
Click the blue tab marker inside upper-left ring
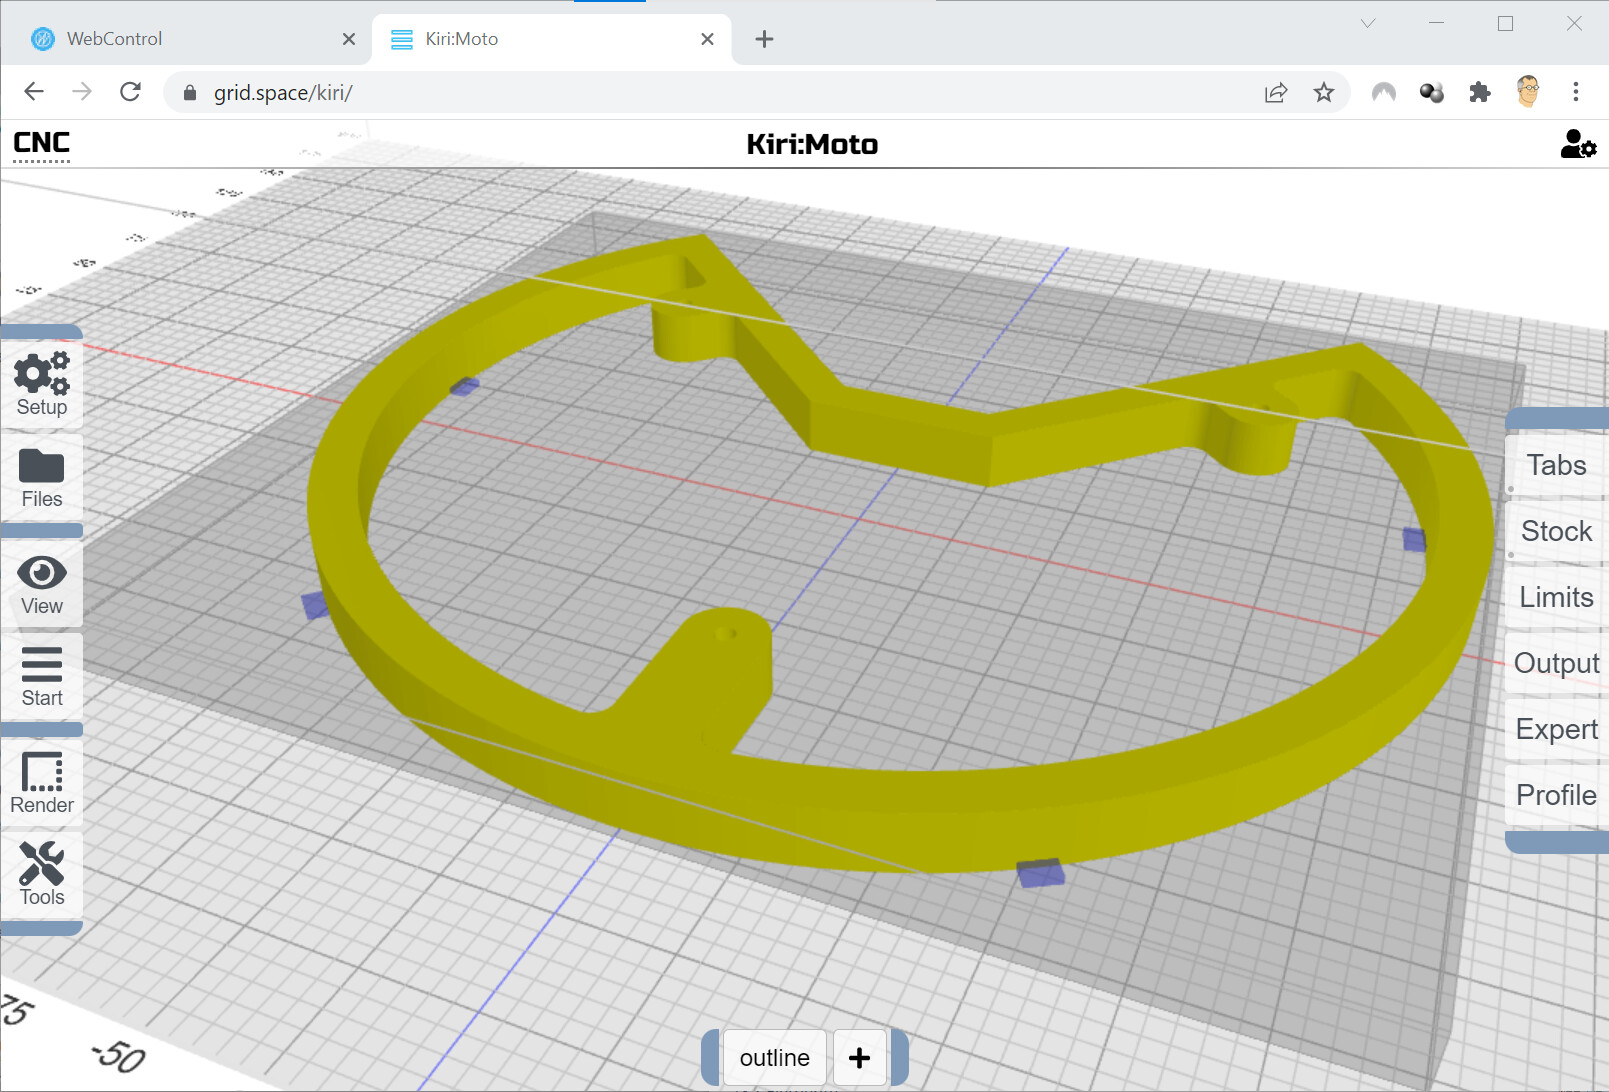[x=464, y=386]
